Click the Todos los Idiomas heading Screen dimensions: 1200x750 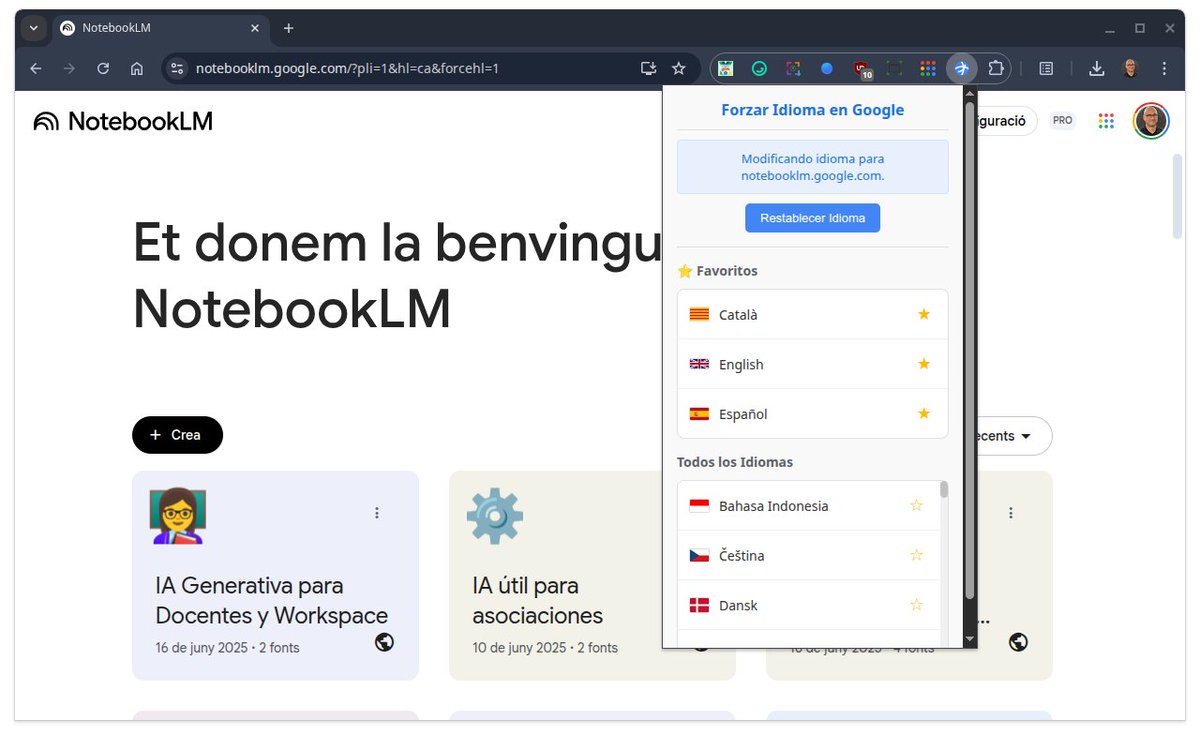tap(735, 462)
